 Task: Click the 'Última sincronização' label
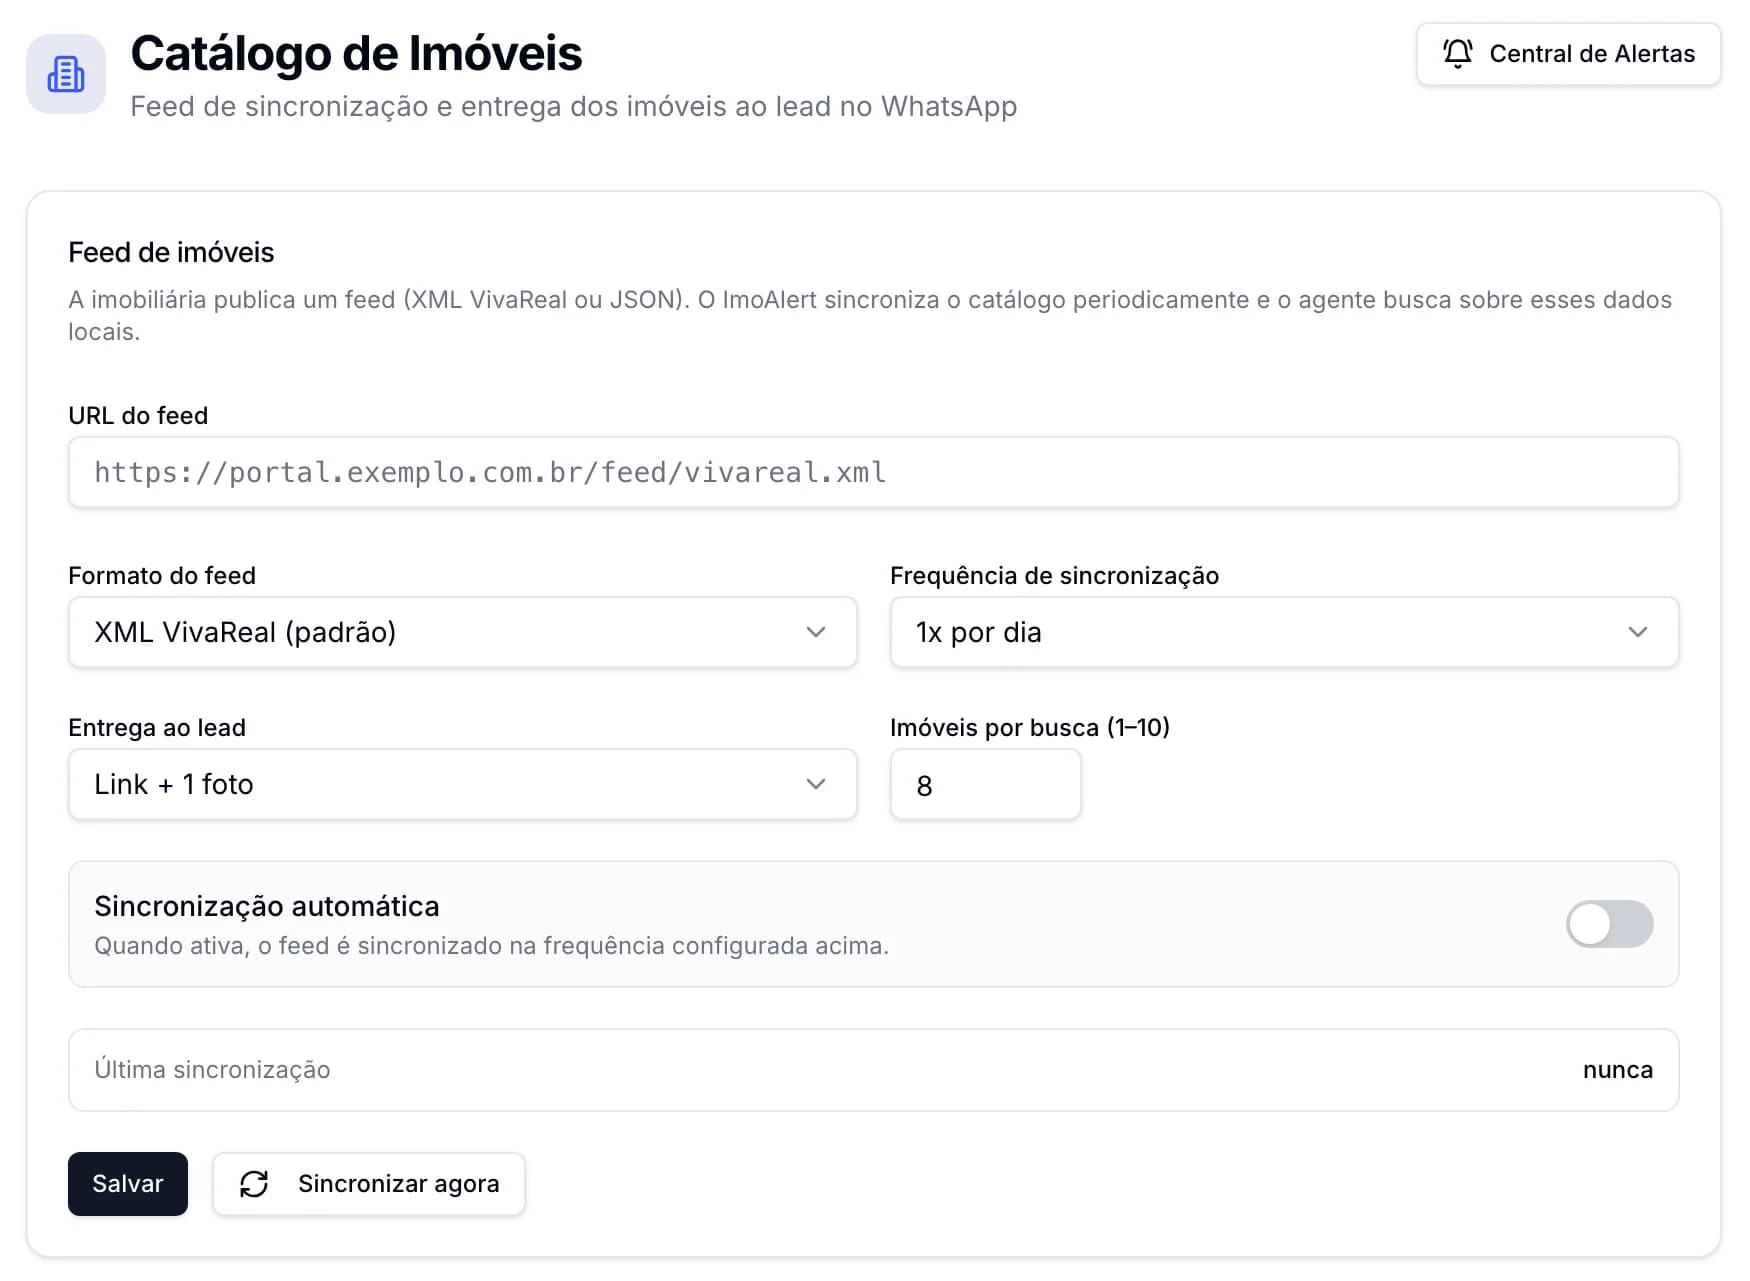point(212,1070)
